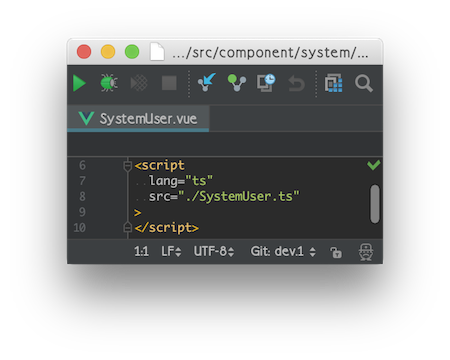
Task: Click the fold marker at line 10 closing script
Action: [x=127, y=227]
